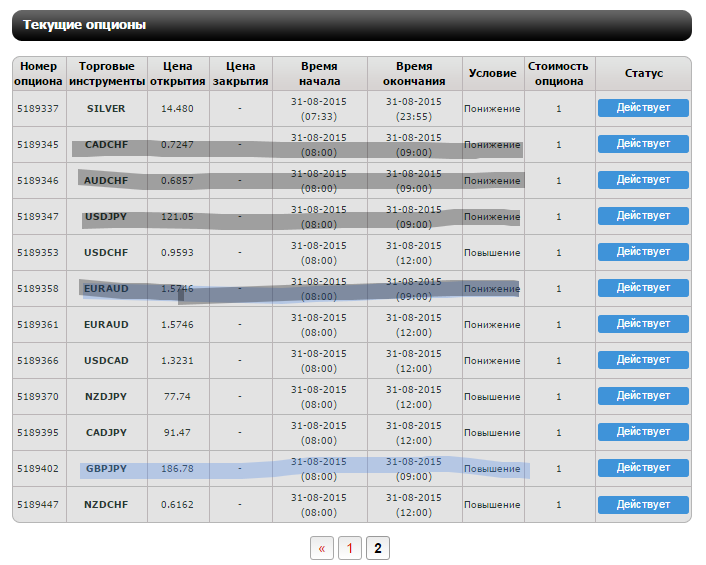This screenshot has width=706, height=565.
Task: Click the Торговые инструменты column header
Action: tap(107, 73)
